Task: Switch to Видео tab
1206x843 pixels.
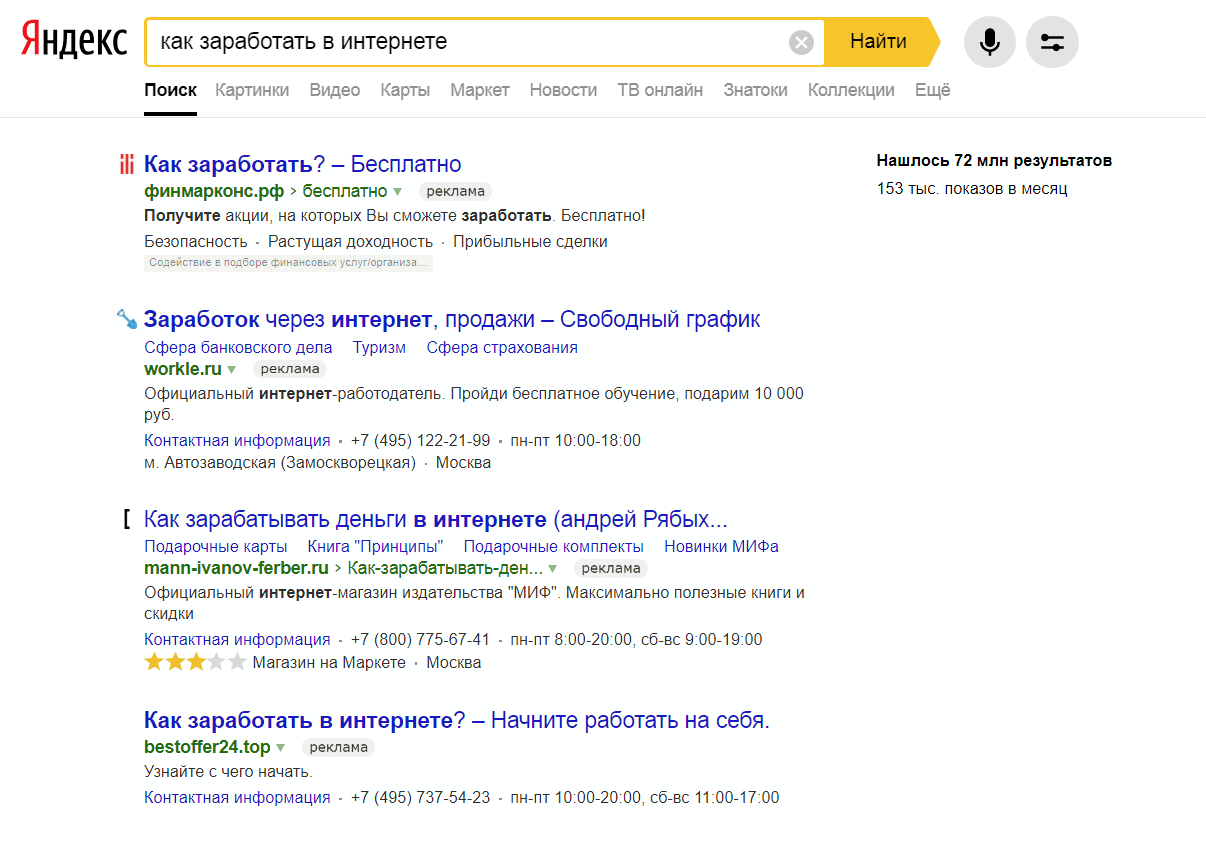Action: pyautogui.click(x=334, y=90)
